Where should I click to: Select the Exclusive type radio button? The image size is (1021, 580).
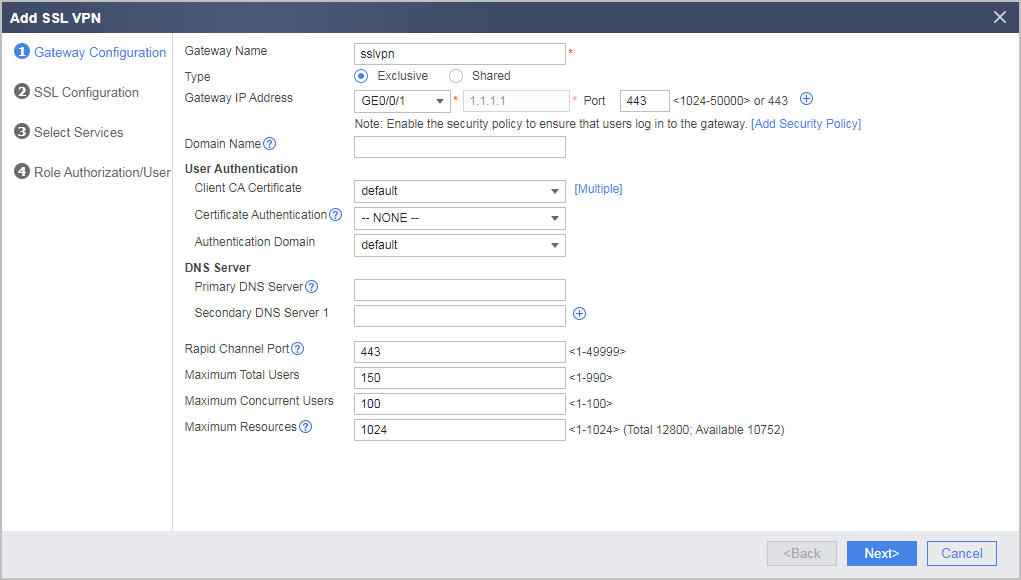361,76
